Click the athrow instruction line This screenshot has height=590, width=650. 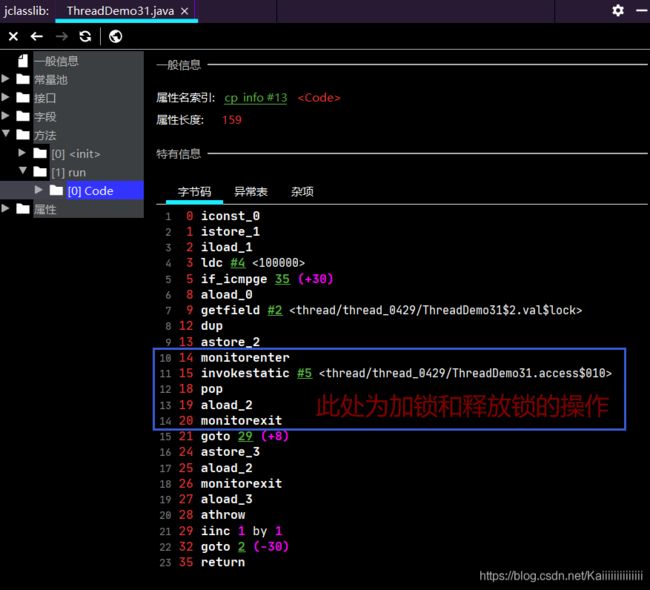pos(223,515)
